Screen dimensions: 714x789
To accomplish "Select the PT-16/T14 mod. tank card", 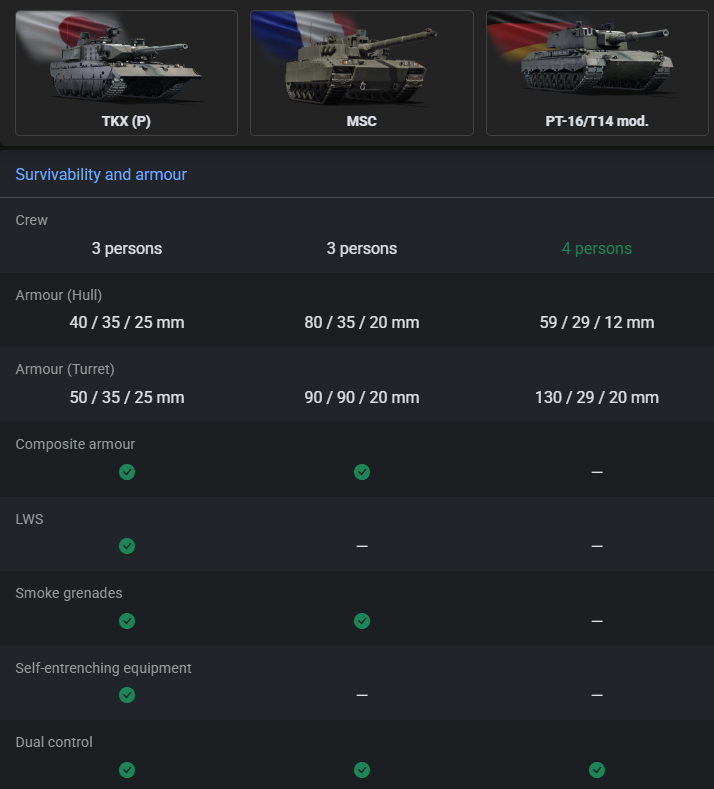I will pyautogui.click(x=597, y=73).
